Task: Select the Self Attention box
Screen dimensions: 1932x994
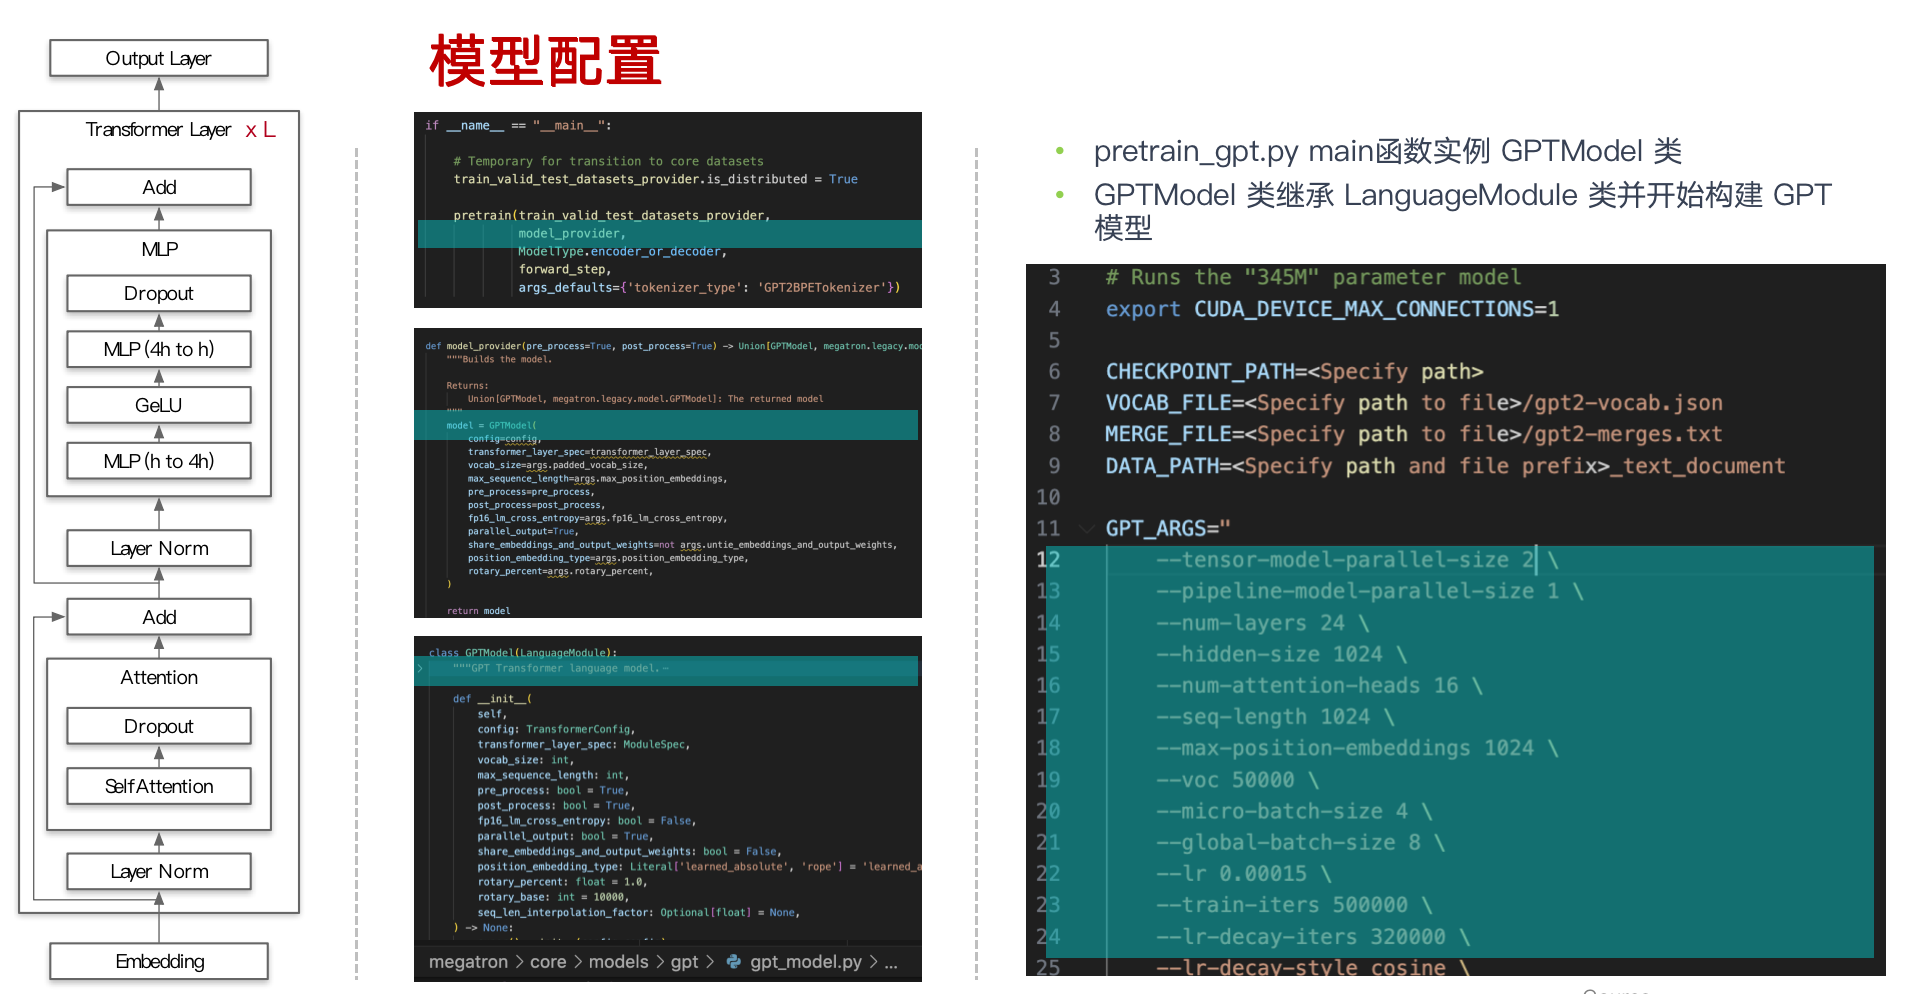Action: (x=159, y=786)
